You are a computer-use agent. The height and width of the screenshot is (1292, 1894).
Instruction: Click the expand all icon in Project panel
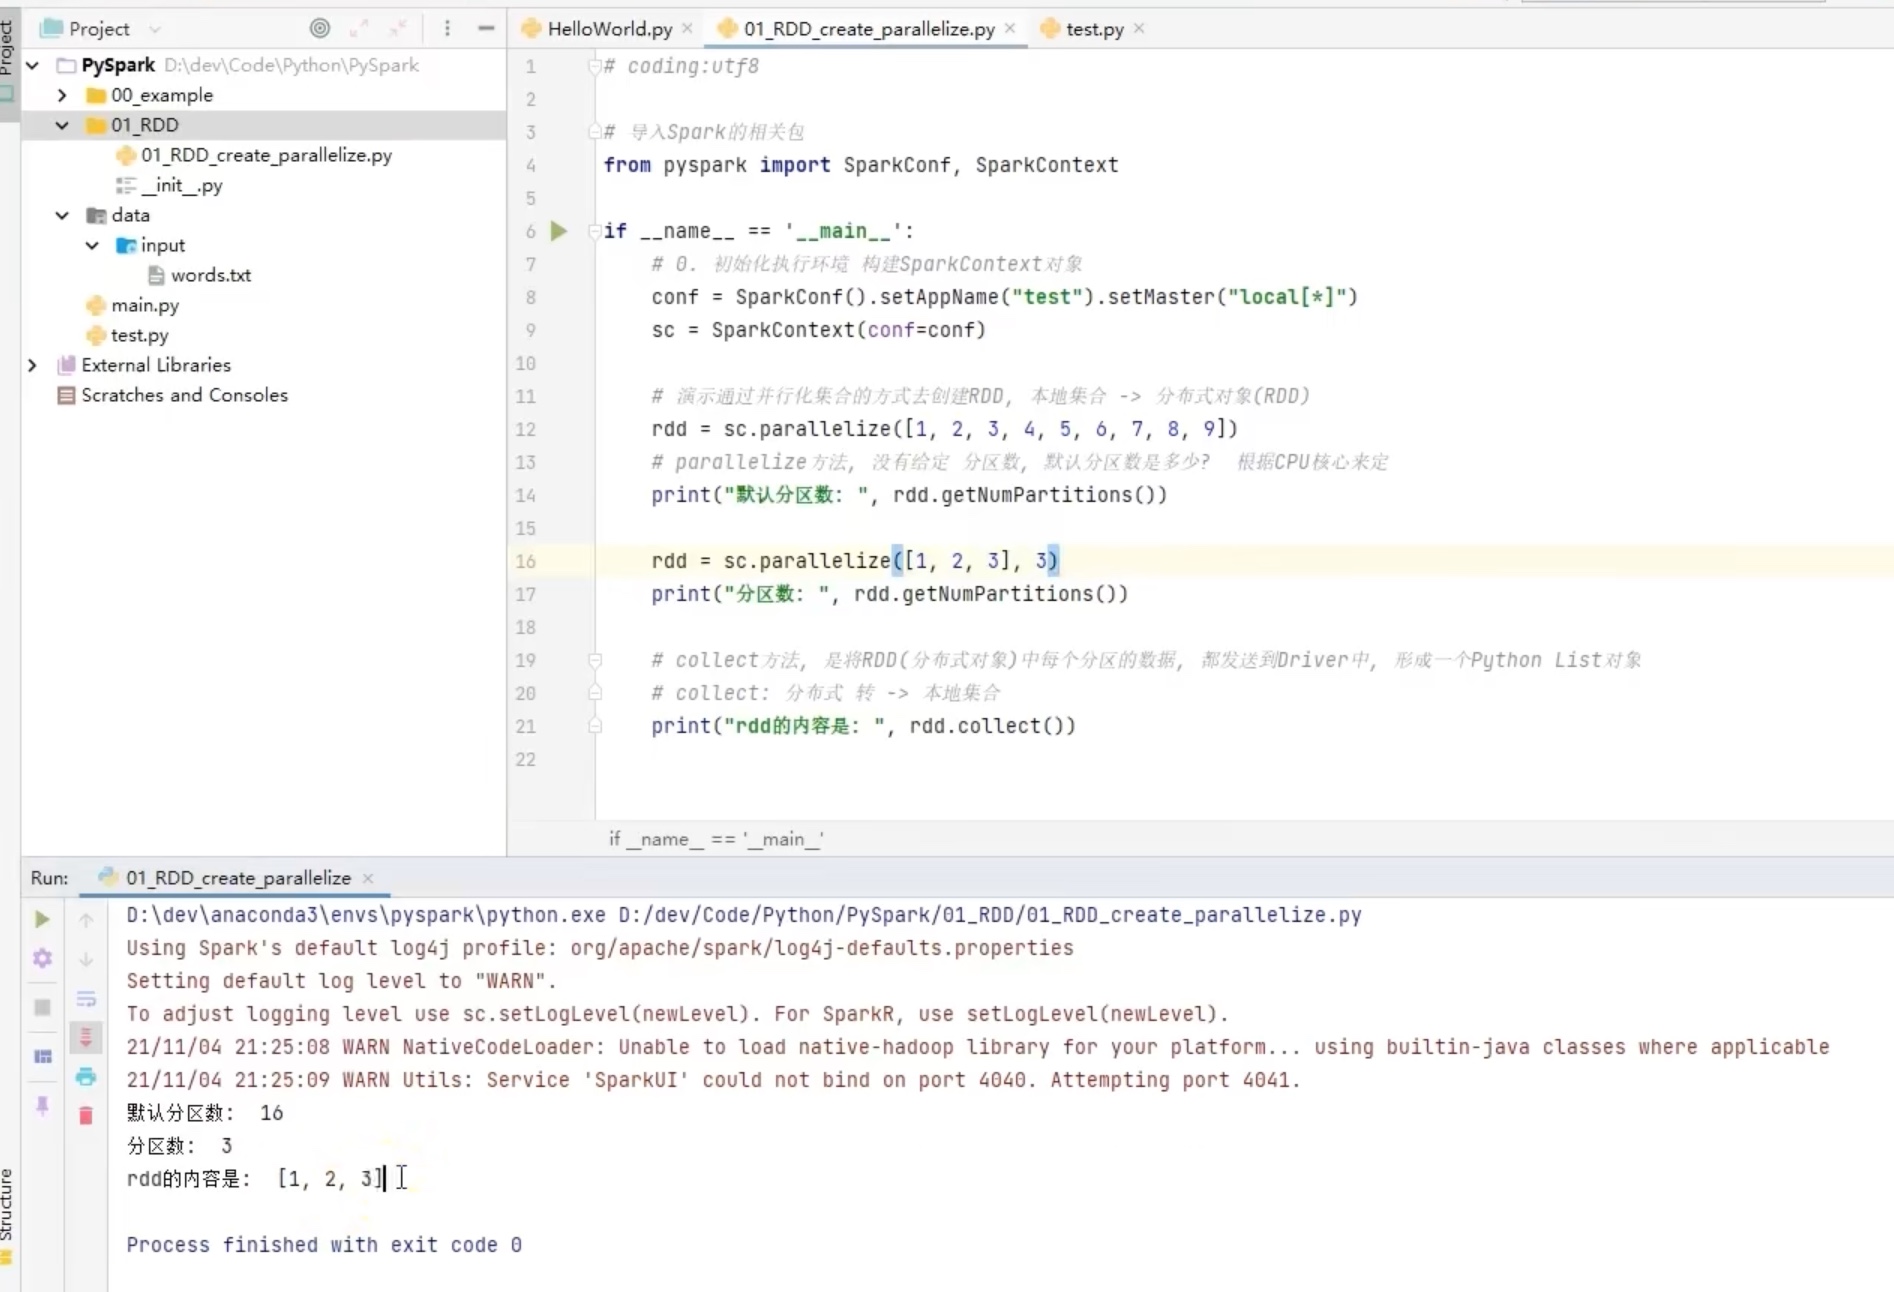point(359,28)
